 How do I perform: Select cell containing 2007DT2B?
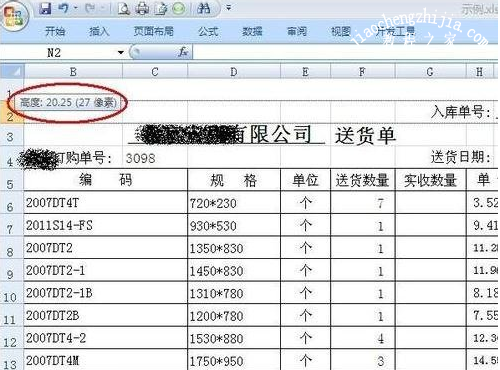point(106,315)
